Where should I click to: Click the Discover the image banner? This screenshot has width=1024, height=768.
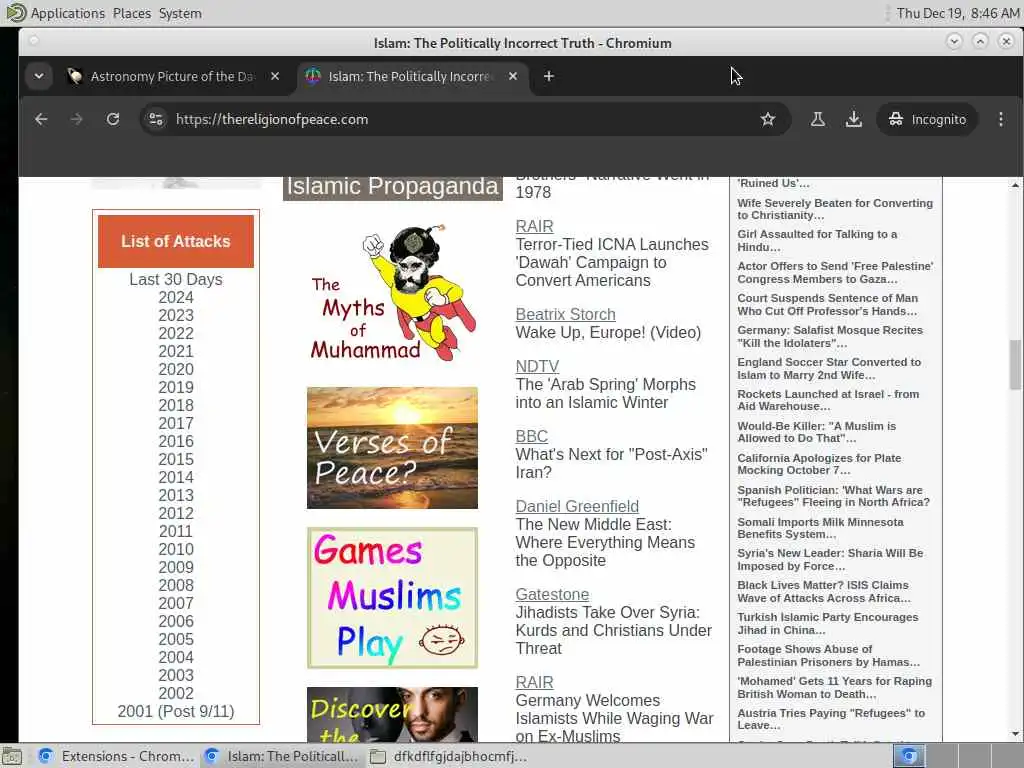[392, 714]
